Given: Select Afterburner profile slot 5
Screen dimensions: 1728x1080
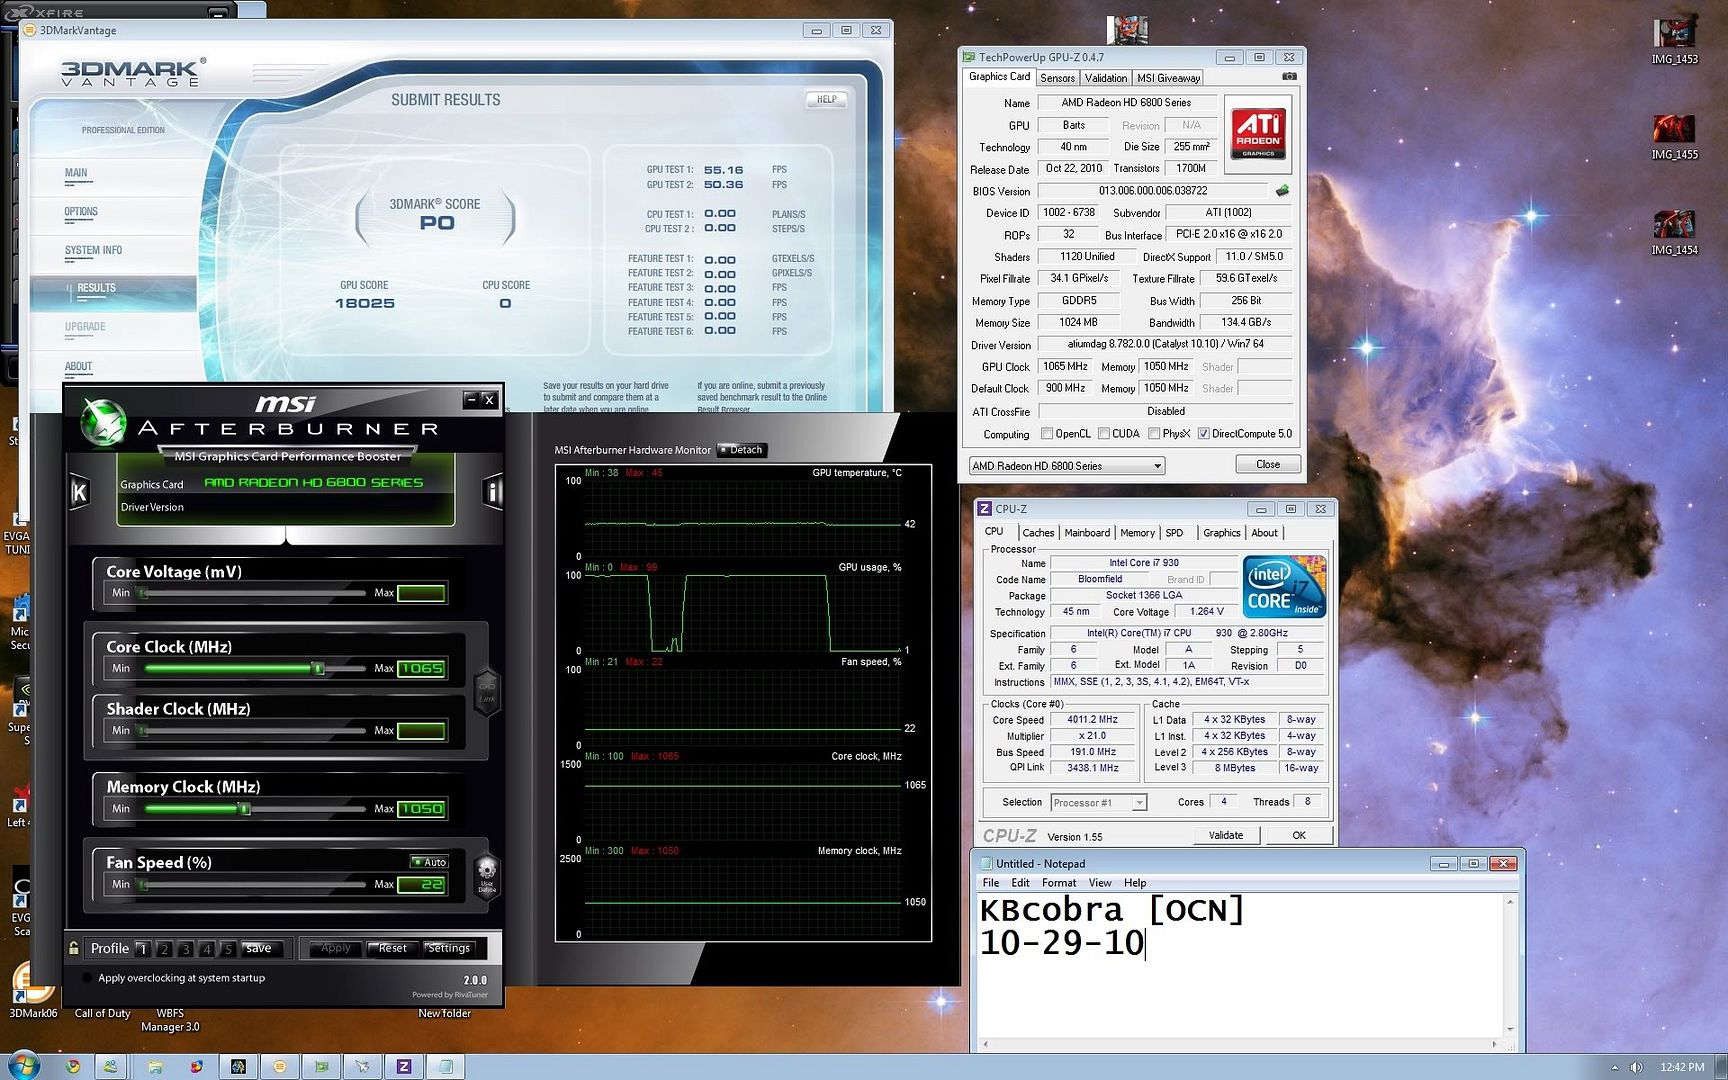Looking at the screenshot, I should [227, 949].
